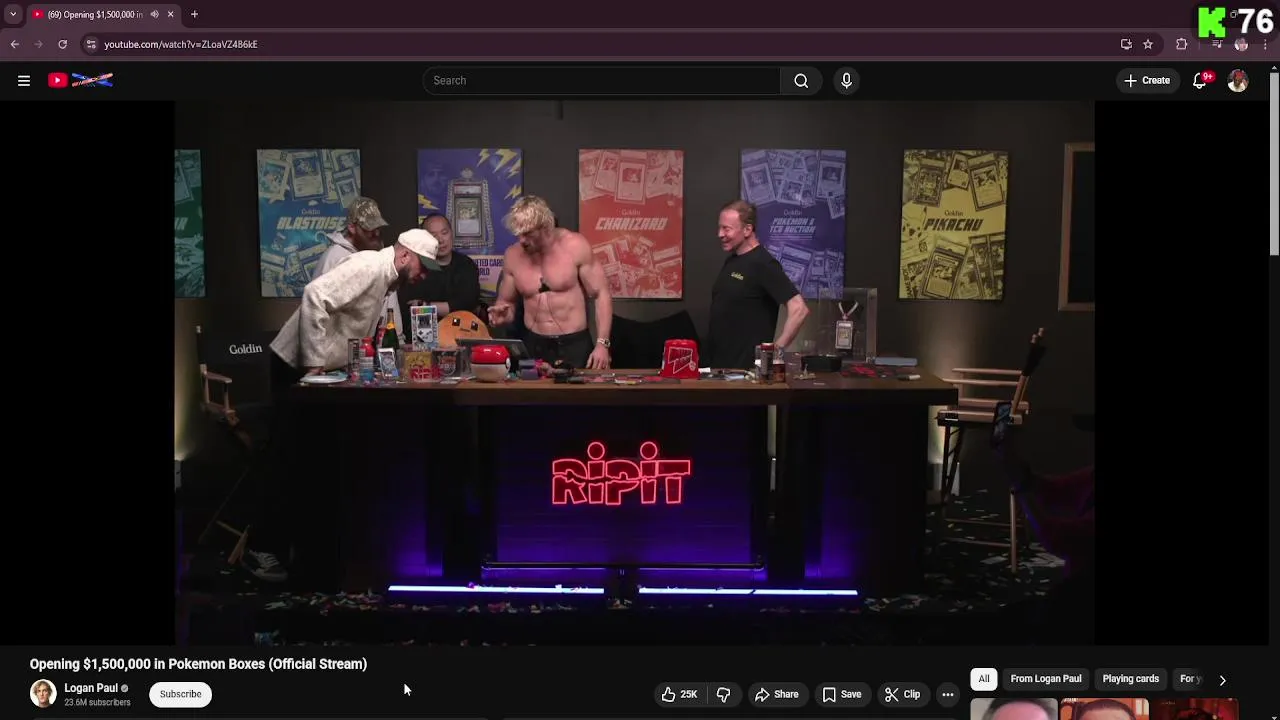Image resolution: width=1280 pixels, height=720 pixels.
Task: Show next chips with right arrow
Action: (1222, 679)
